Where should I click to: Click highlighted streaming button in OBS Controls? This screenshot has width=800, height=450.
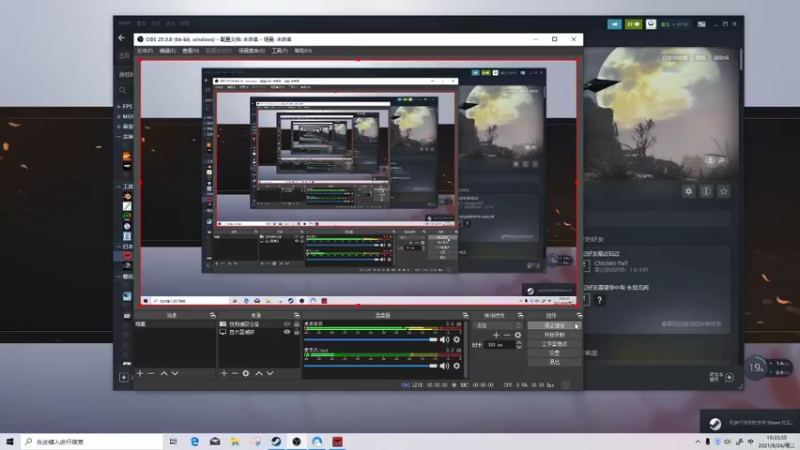(554, 326)
